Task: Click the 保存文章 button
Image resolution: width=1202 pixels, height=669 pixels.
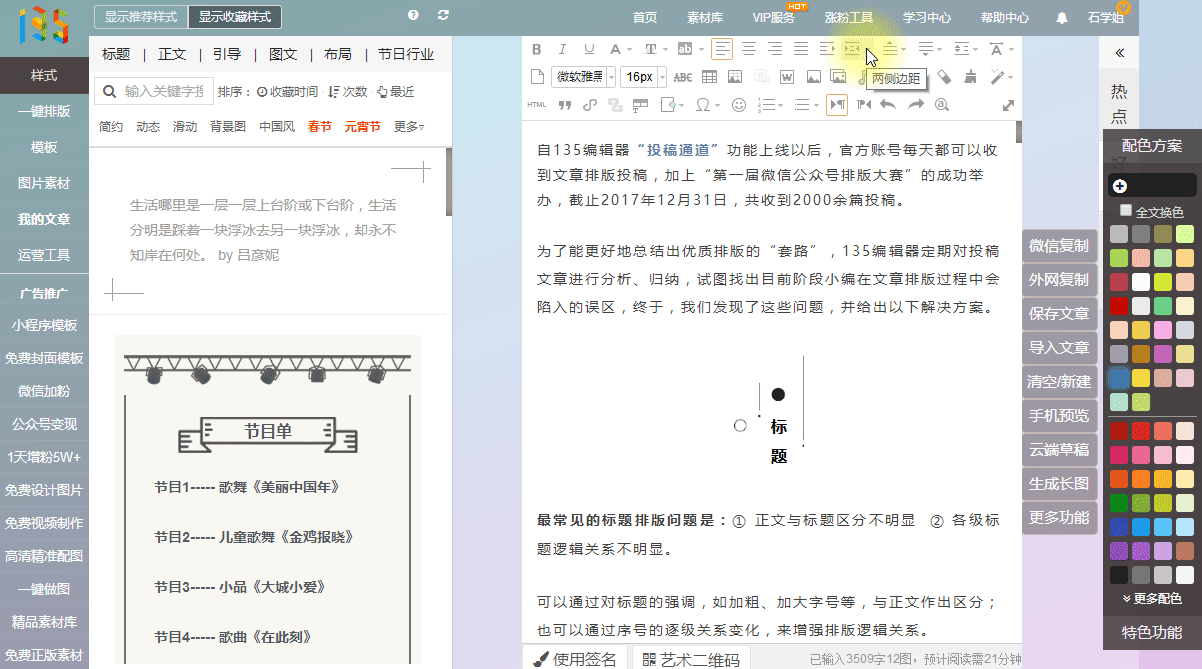Action: point(1059,313)
